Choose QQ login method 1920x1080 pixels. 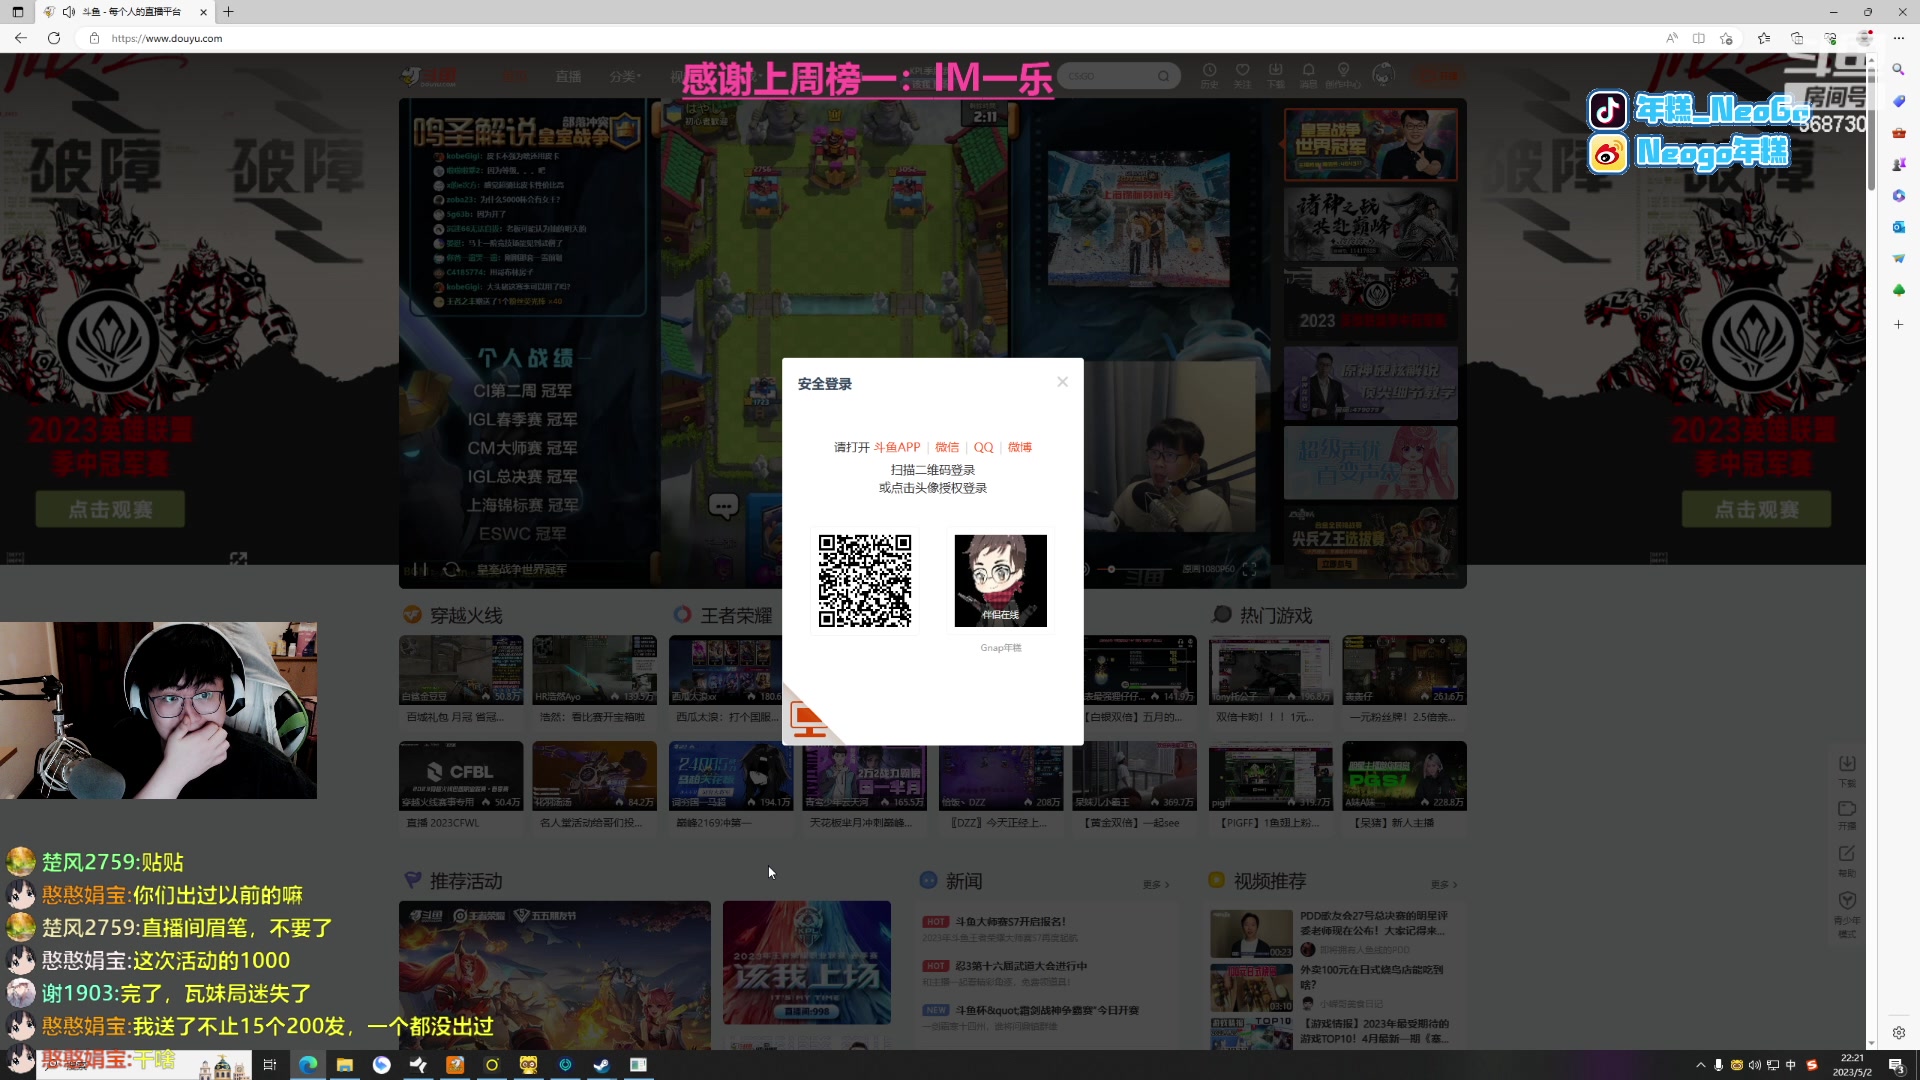(x=984, y=447)
